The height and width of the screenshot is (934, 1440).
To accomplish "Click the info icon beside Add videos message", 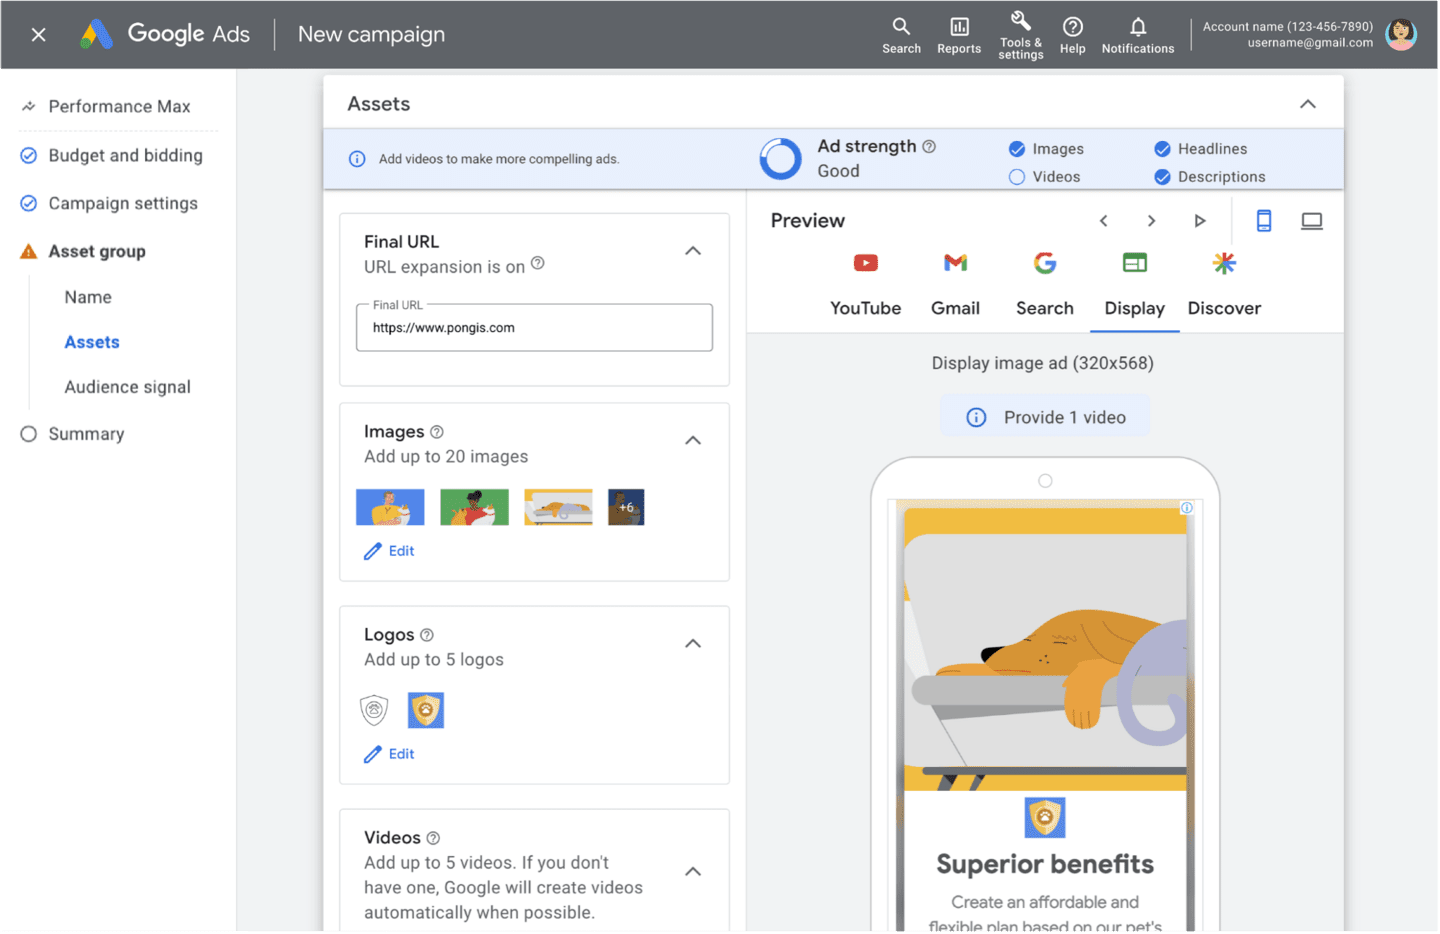I will (357, 159).
